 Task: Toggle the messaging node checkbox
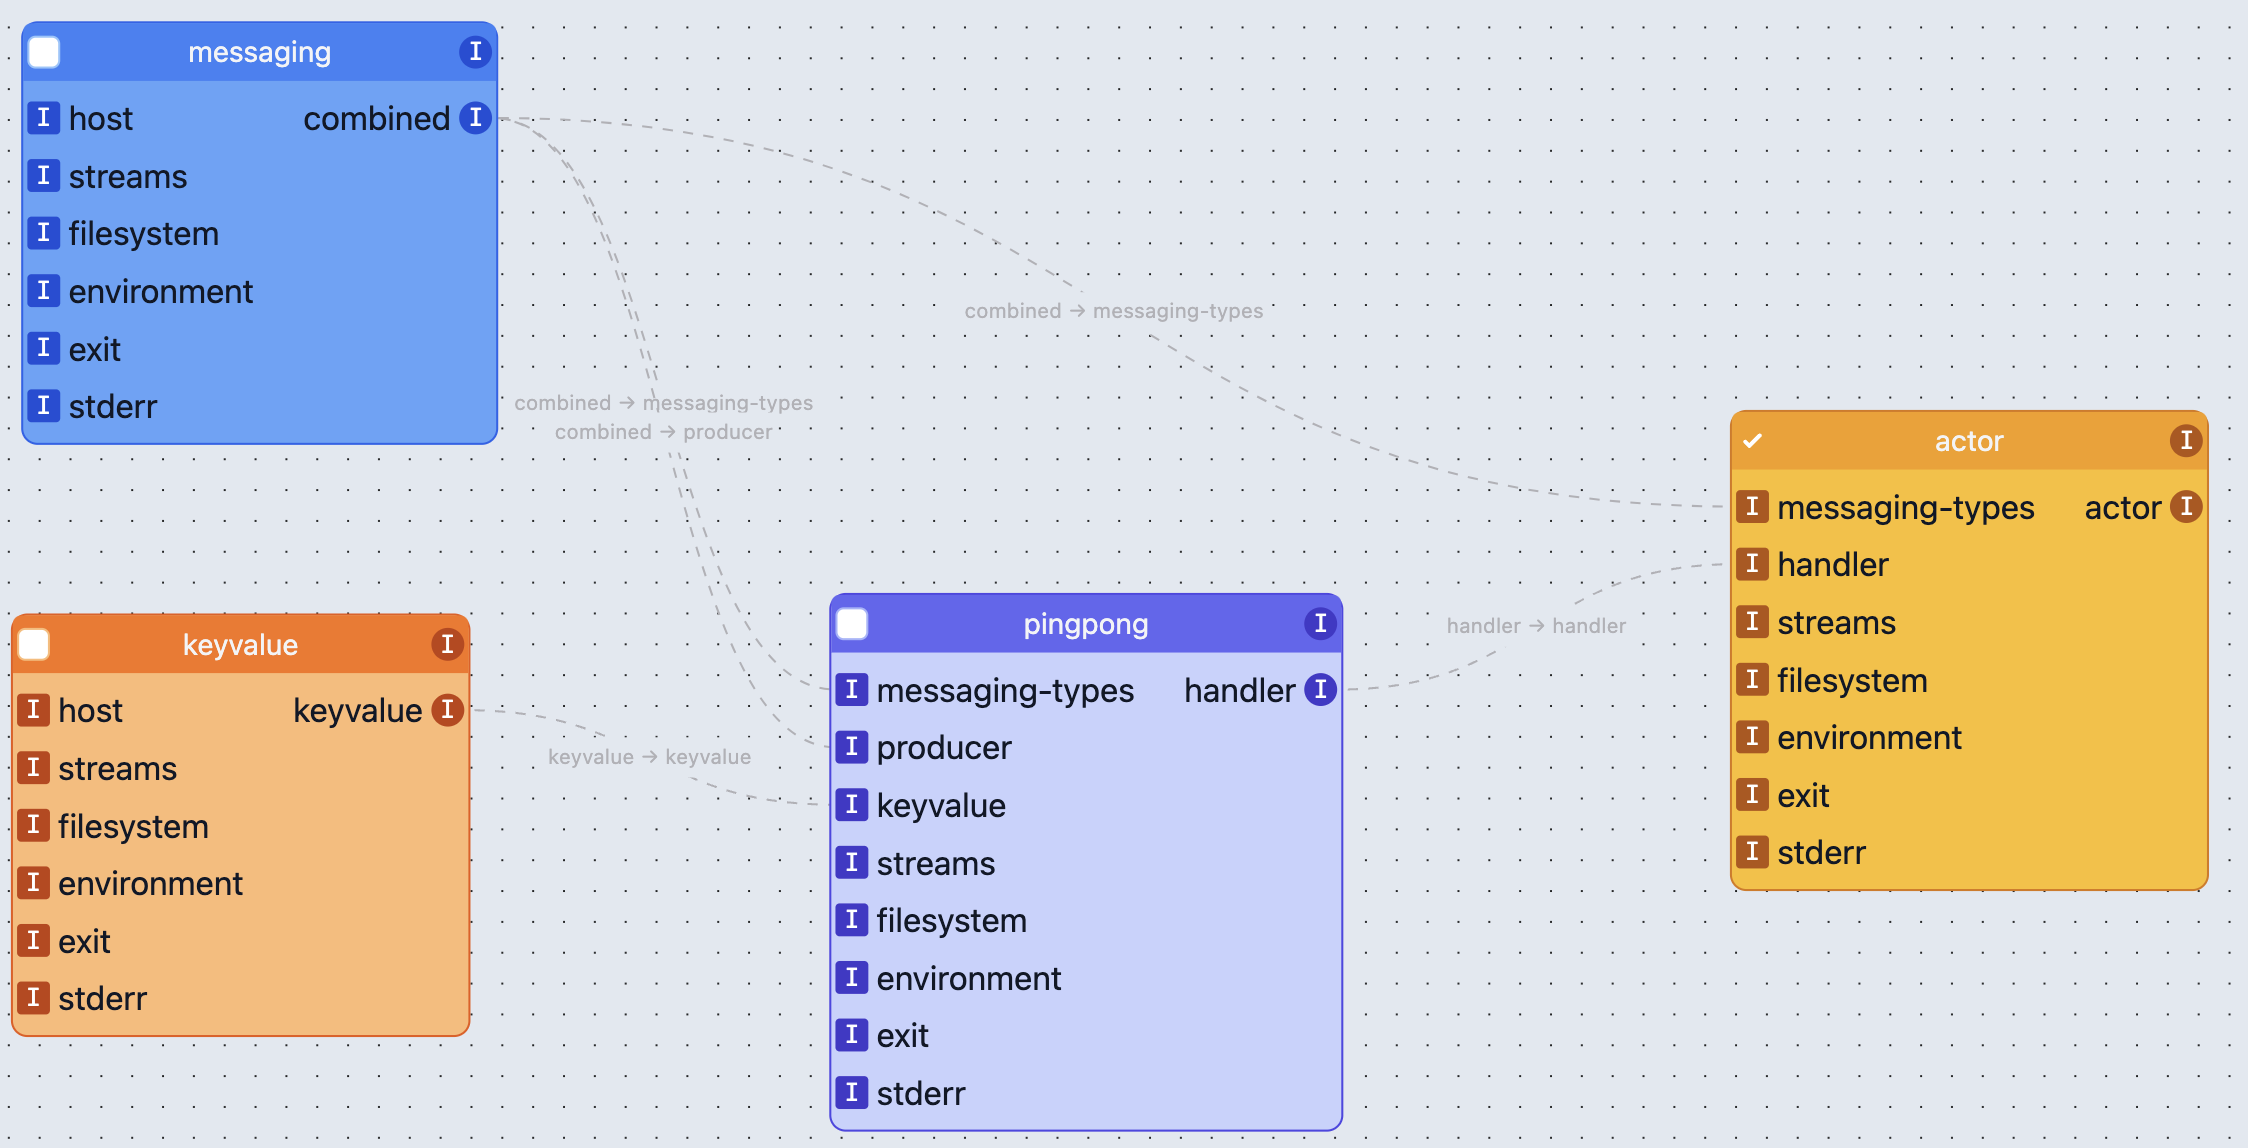click(x=44, y=52)
